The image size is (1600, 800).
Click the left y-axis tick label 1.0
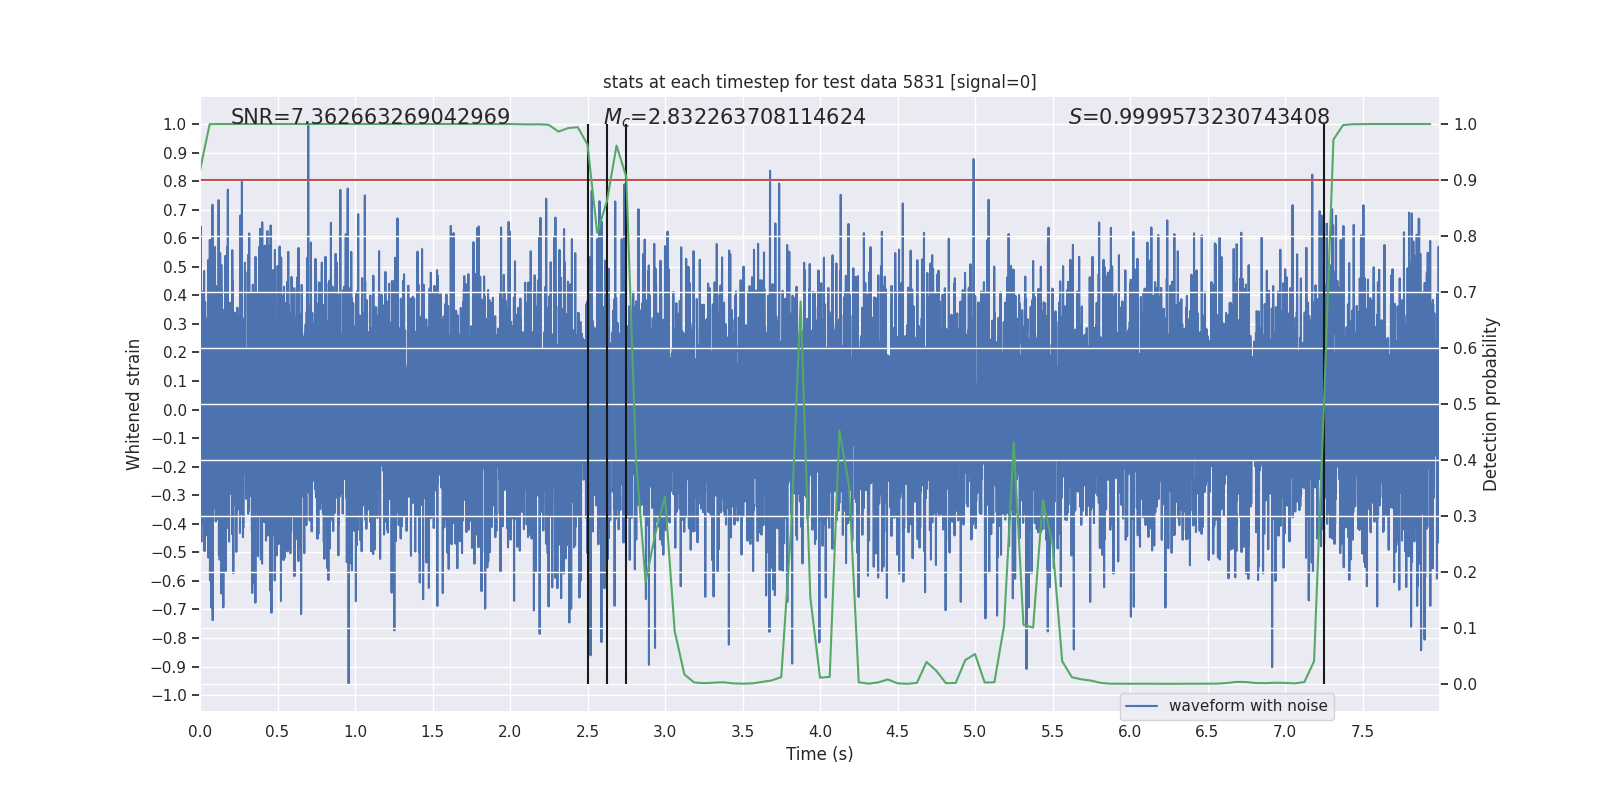(175, 124)
